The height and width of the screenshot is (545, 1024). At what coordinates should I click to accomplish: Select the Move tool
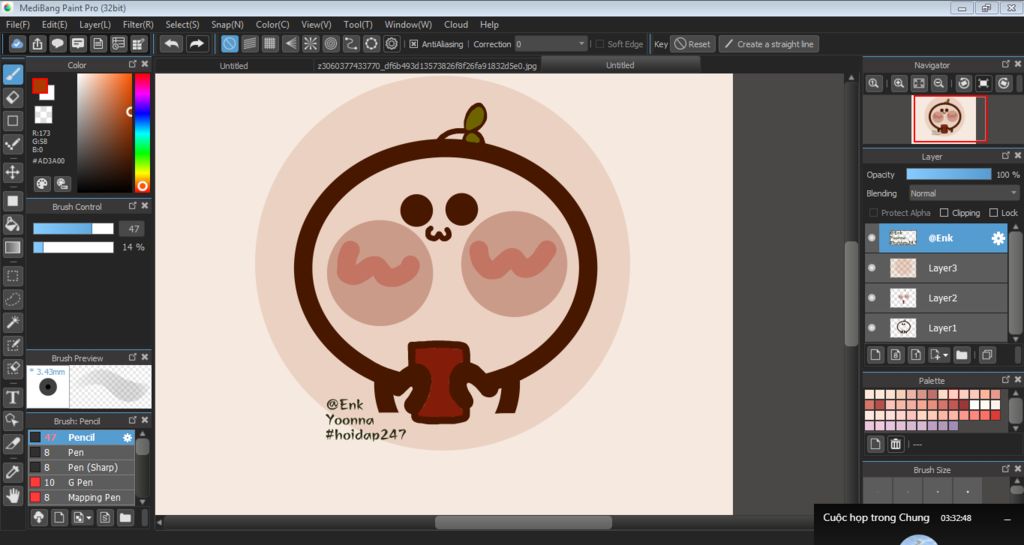12,172
